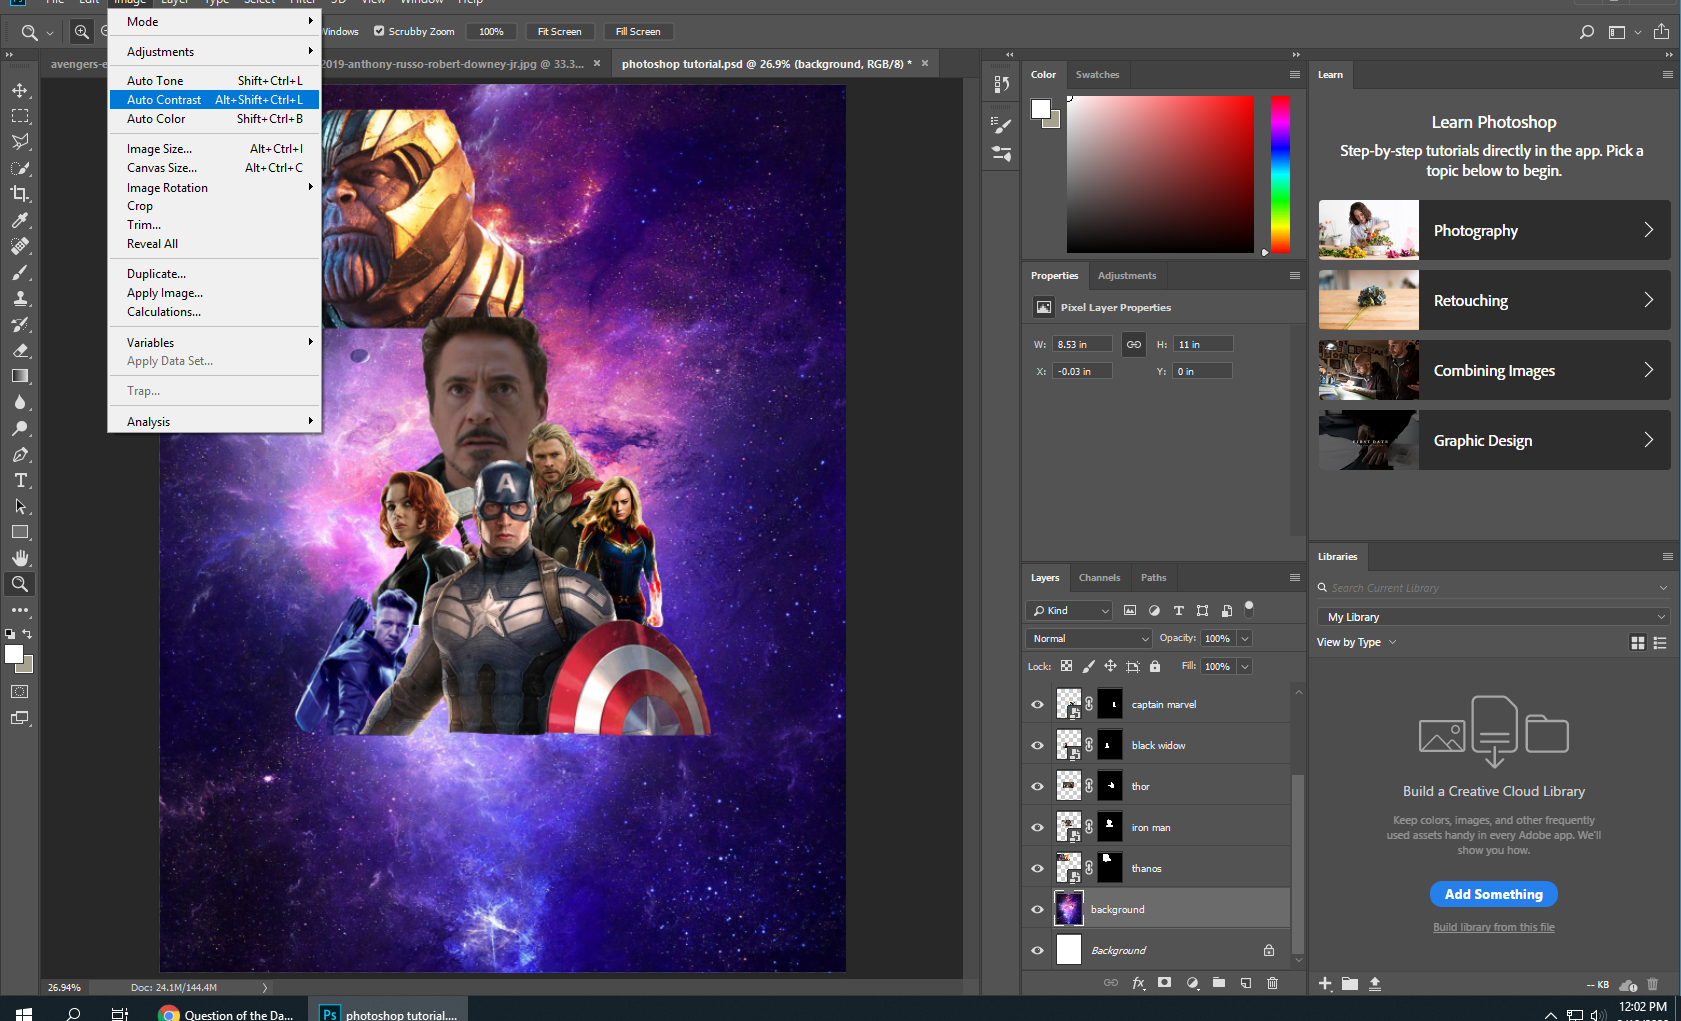Open the Fill dropdown arrow
This screenshot has height=1021, width=1681.
[1245, 666]
